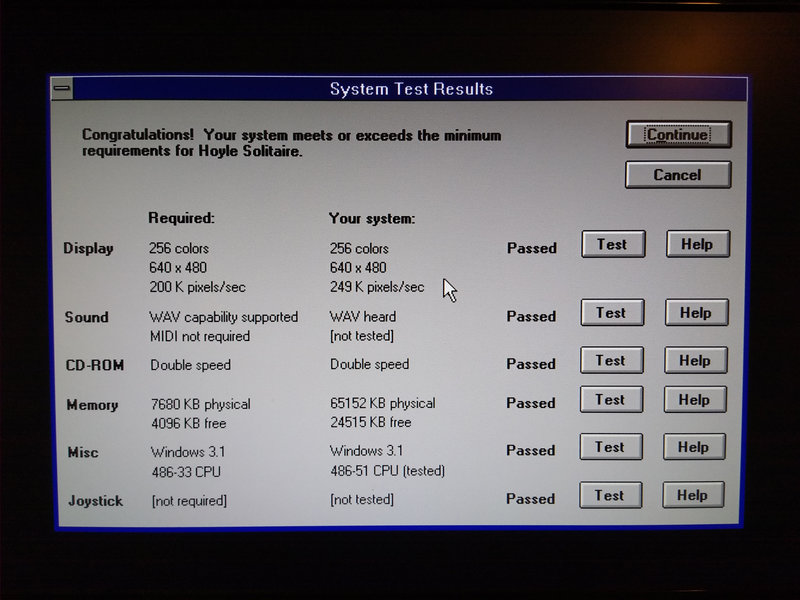Click Test beside CD-ROM

pyautogui.click(x=611, y=361)
